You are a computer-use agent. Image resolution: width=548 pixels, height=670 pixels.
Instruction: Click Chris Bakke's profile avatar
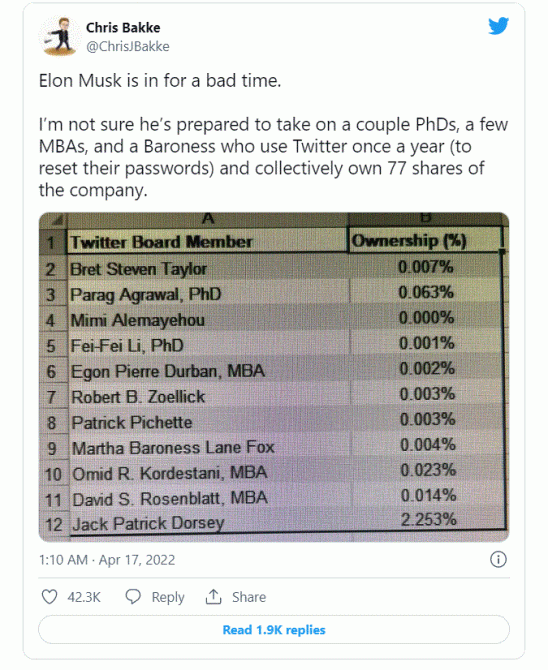(x=59, y=36)
